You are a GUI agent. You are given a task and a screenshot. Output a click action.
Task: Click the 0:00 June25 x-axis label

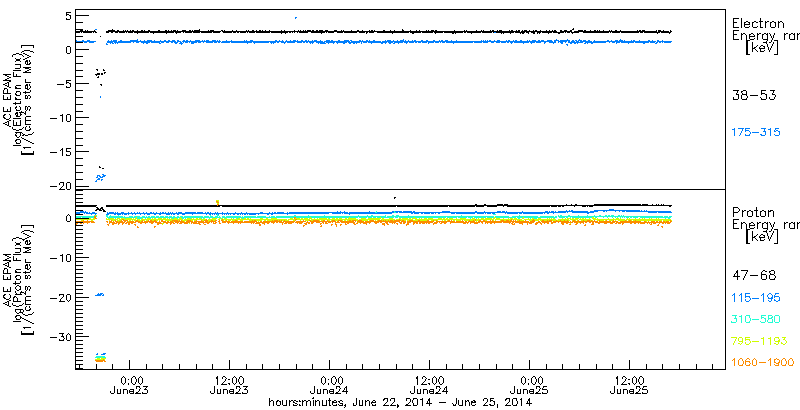(x=530, y=385)
